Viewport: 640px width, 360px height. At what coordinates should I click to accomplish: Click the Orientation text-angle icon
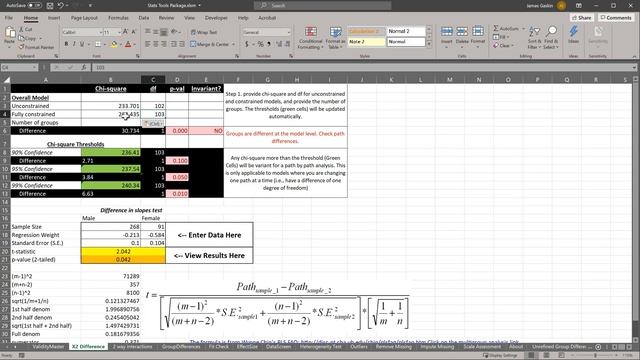click(175, 32)
